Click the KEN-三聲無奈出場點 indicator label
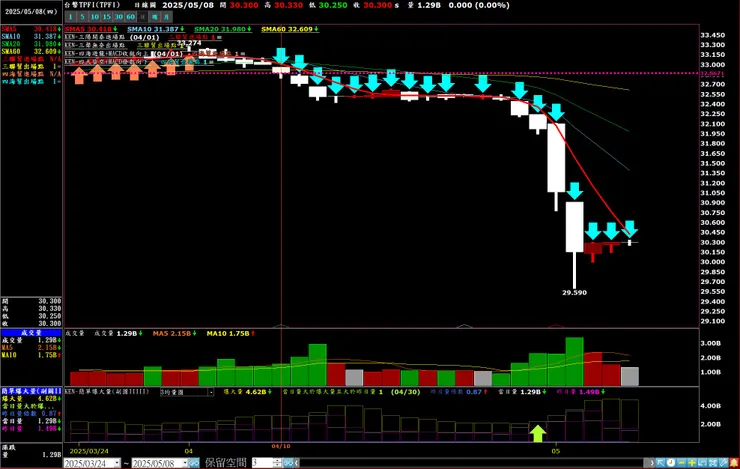This screenshot has width=740, height=469. pos(95,45)
